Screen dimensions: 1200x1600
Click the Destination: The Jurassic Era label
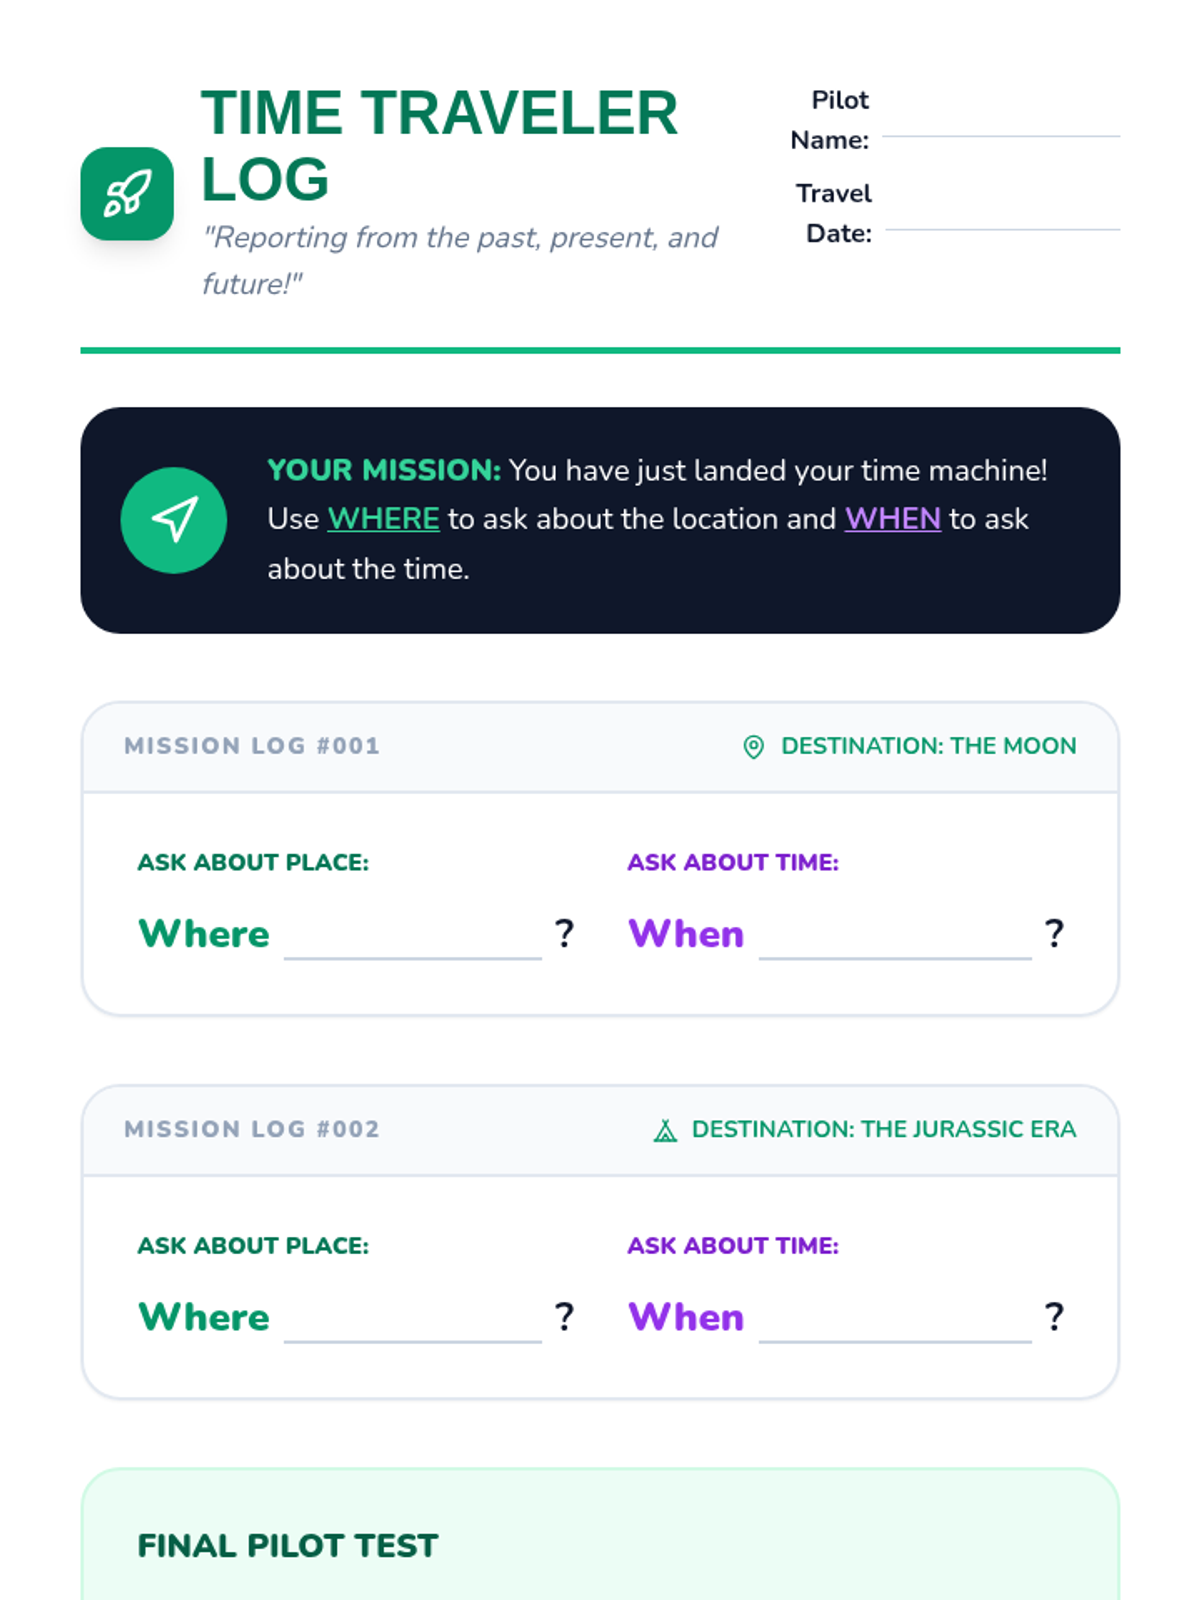pyautogui.click(x=884, y=1129)
